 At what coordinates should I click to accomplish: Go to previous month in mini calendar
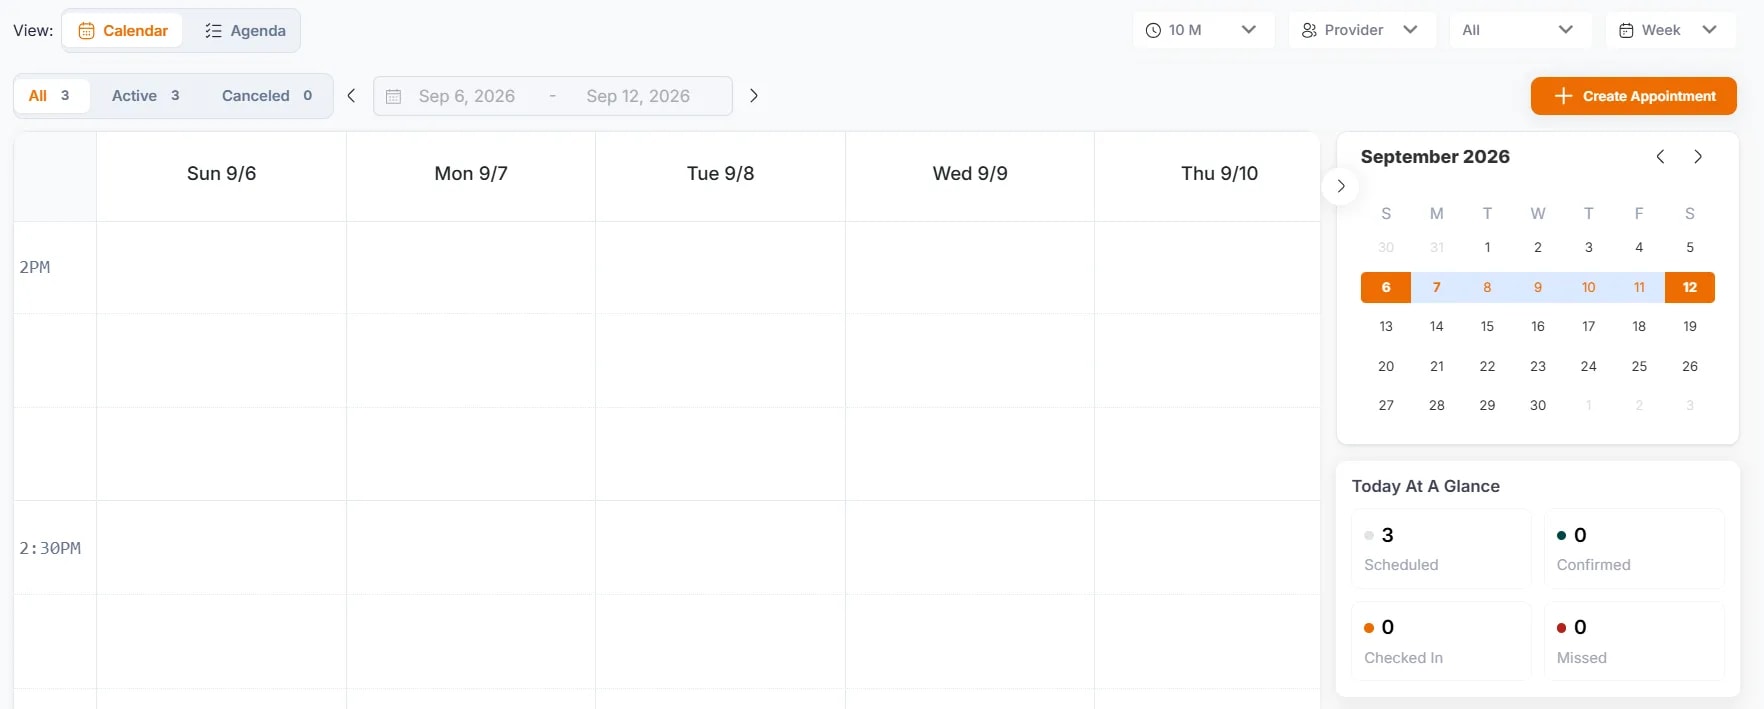pyautogui.click(x=1660, y=157)
